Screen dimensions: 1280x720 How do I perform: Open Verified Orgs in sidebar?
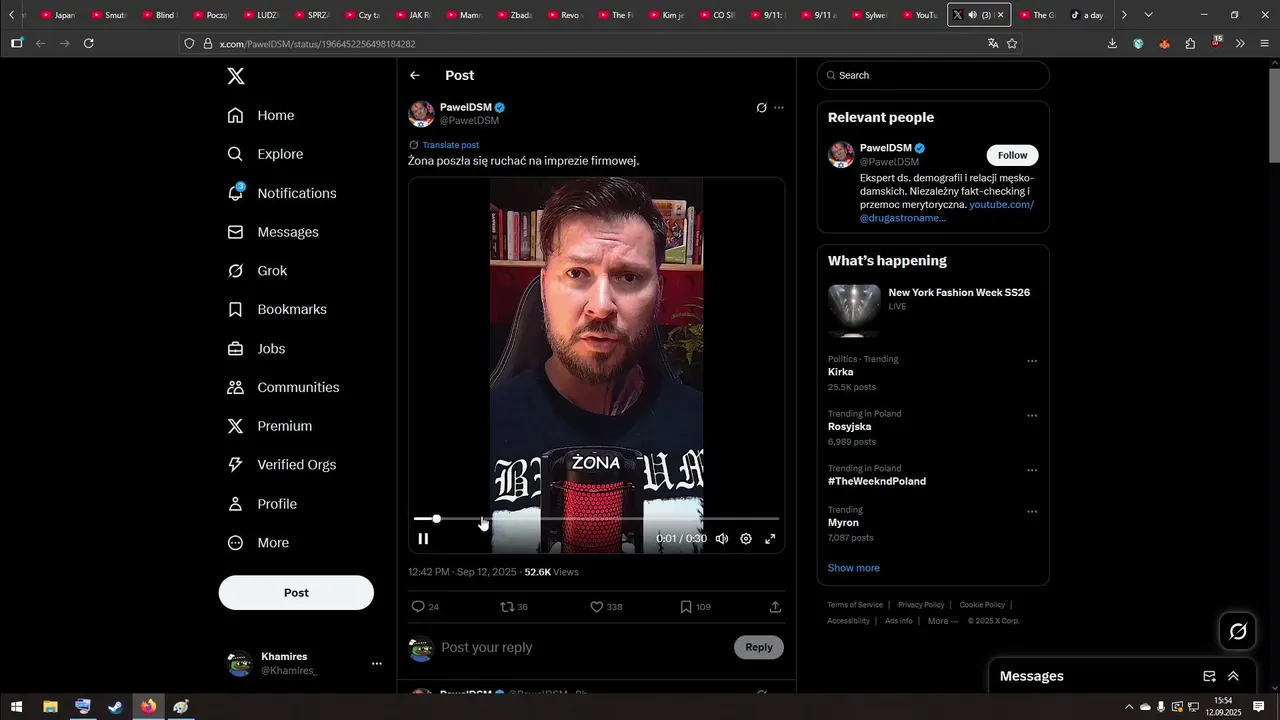(281, 465)
